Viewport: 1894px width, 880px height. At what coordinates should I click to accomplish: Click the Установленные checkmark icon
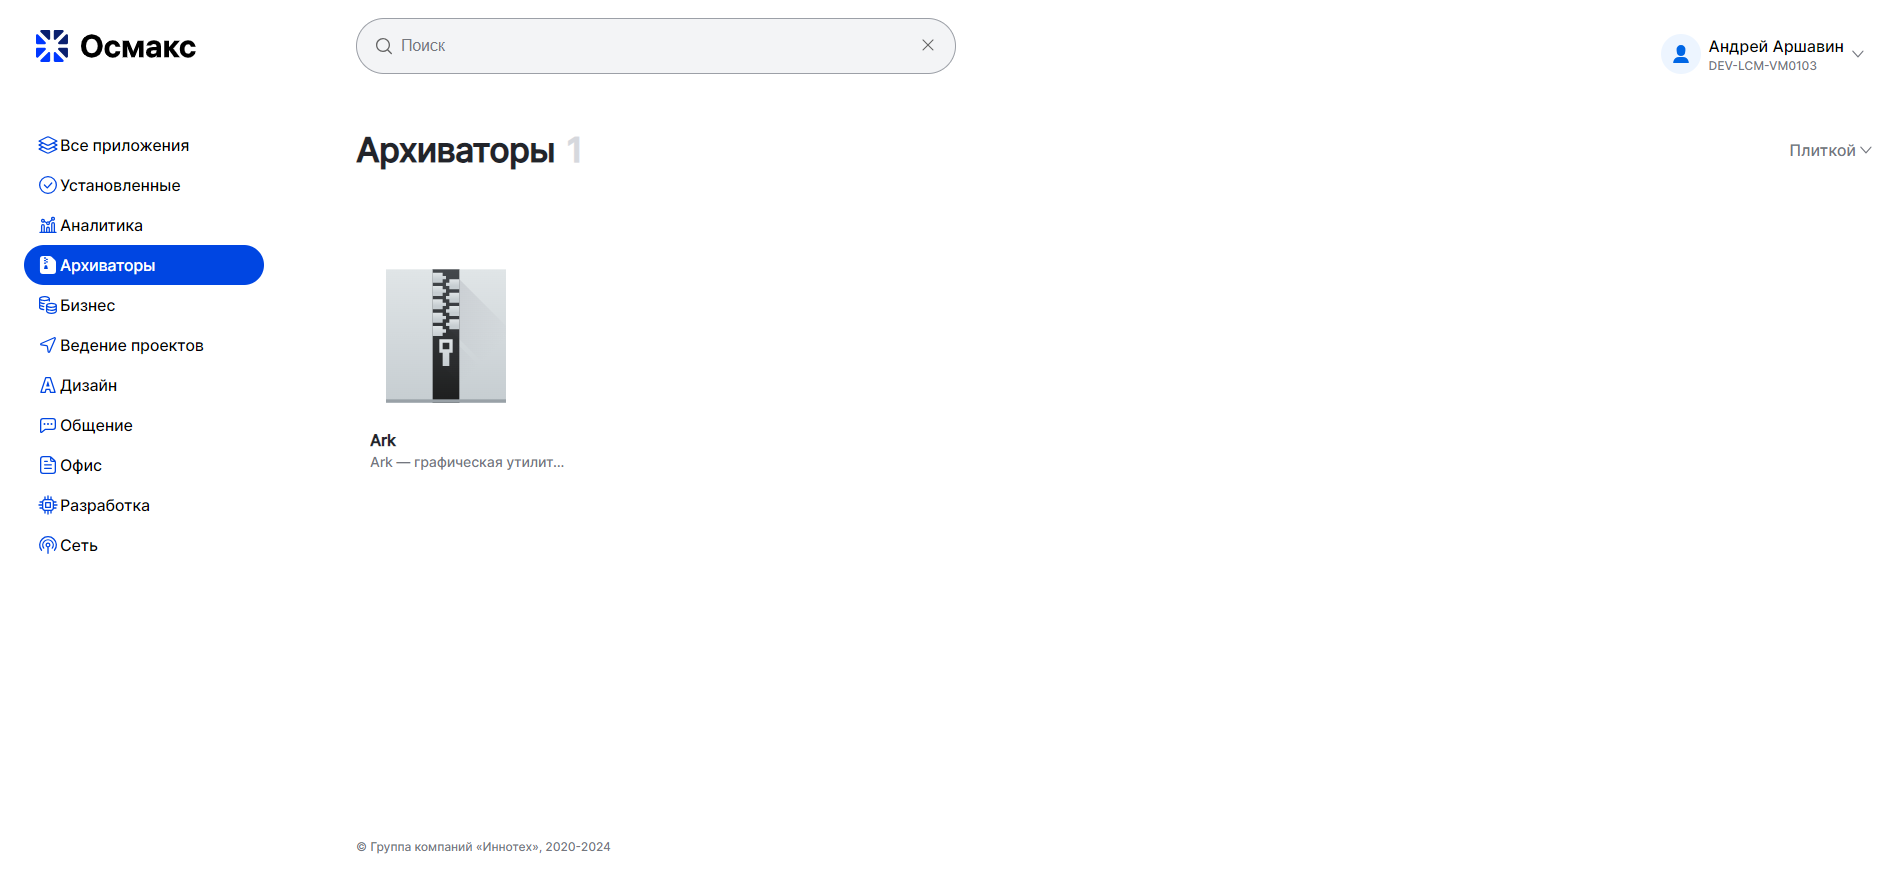(x=47, y=185)
